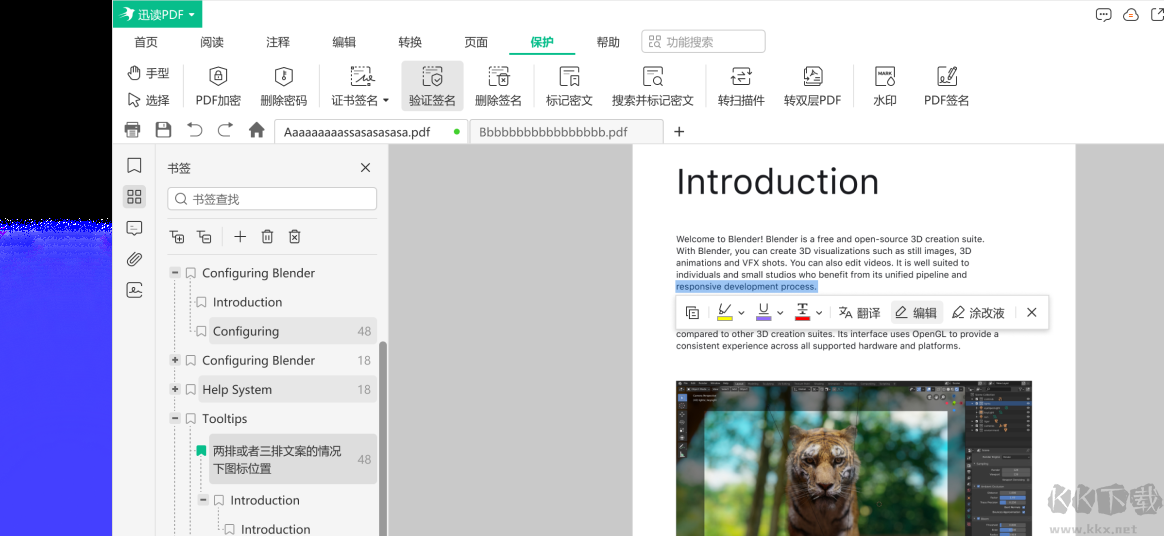Open the 水印 watermark tool
Screen dimensions: 1164x536
pyautogui.click(x=885, y=86)
